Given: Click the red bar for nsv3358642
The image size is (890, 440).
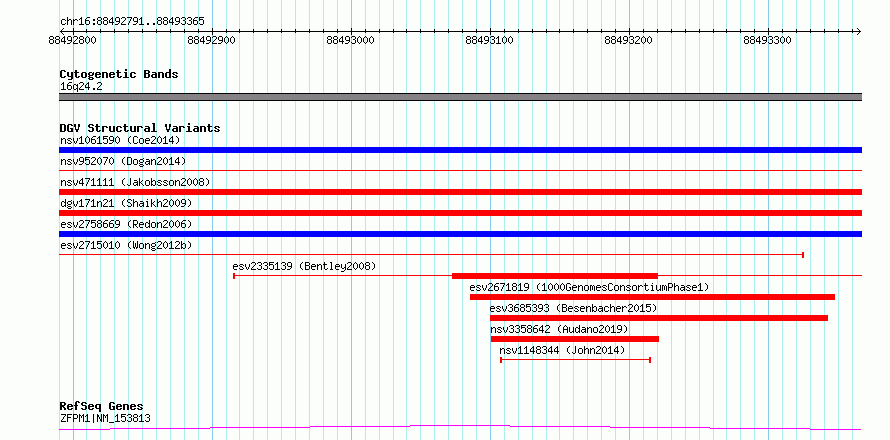Looking at the screenshot, I should pyautogui.click(x=574, y=339).
